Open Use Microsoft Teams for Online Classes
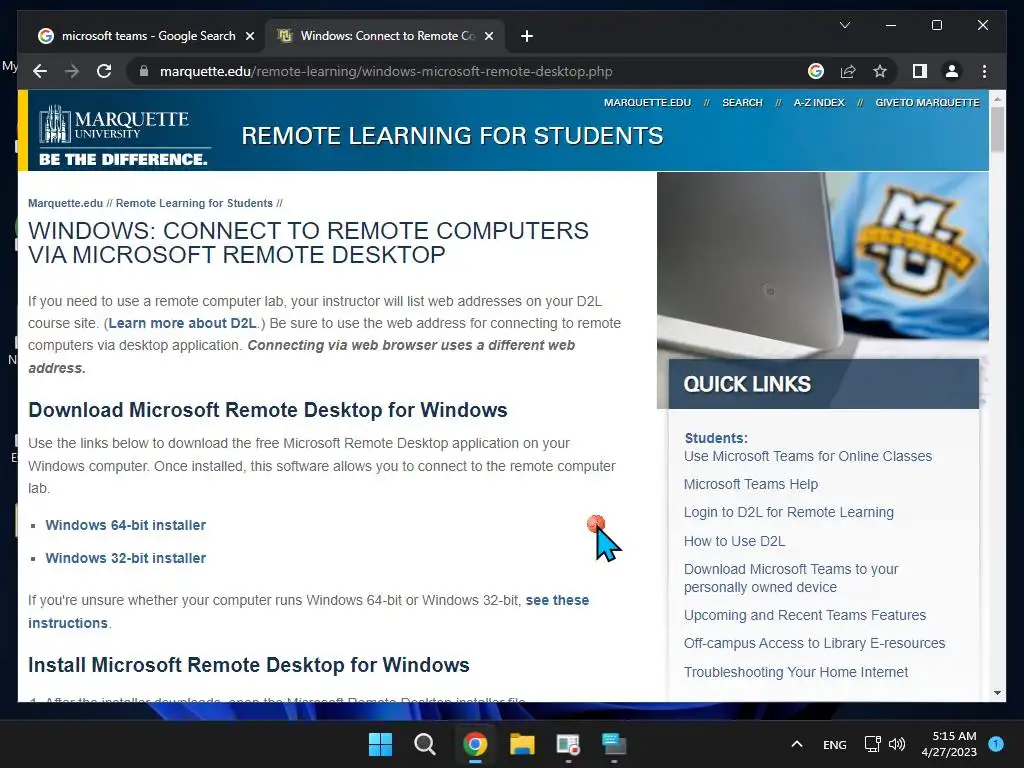This screenshot has height=768, width=1024. [808, 456]
